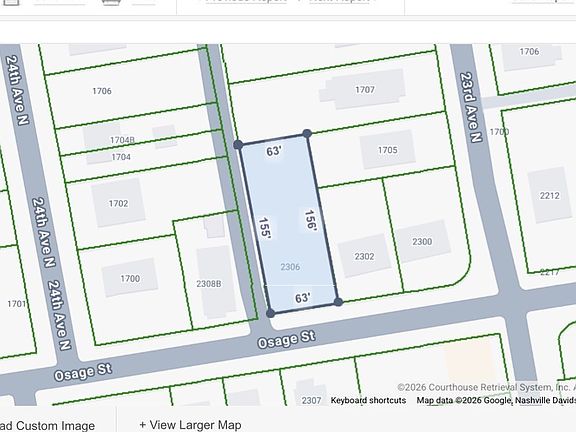Select the 1701 parcel label
The height and width of the screenshot is (432, 576).
click(17, 304)
